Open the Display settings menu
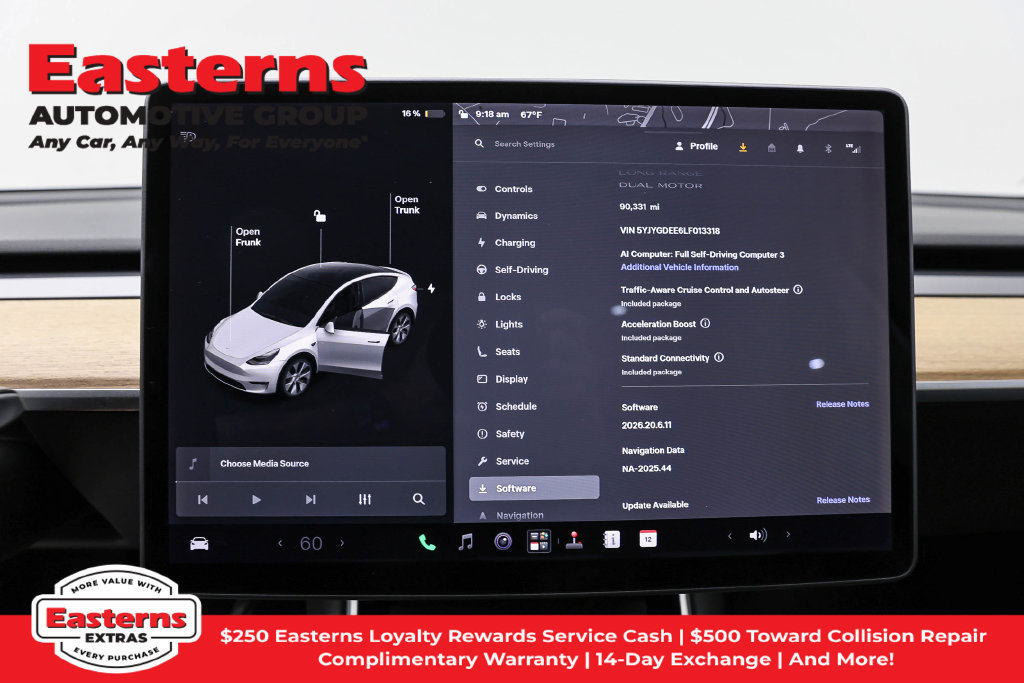 point(502,379)
